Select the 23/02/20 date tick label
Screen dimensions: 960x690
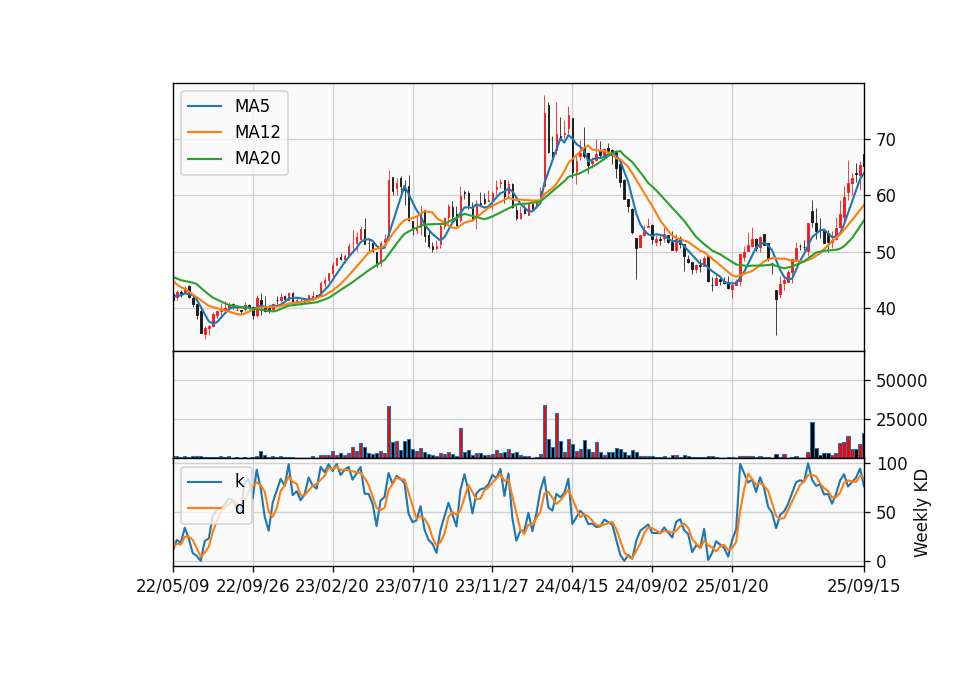click(332, 586)
